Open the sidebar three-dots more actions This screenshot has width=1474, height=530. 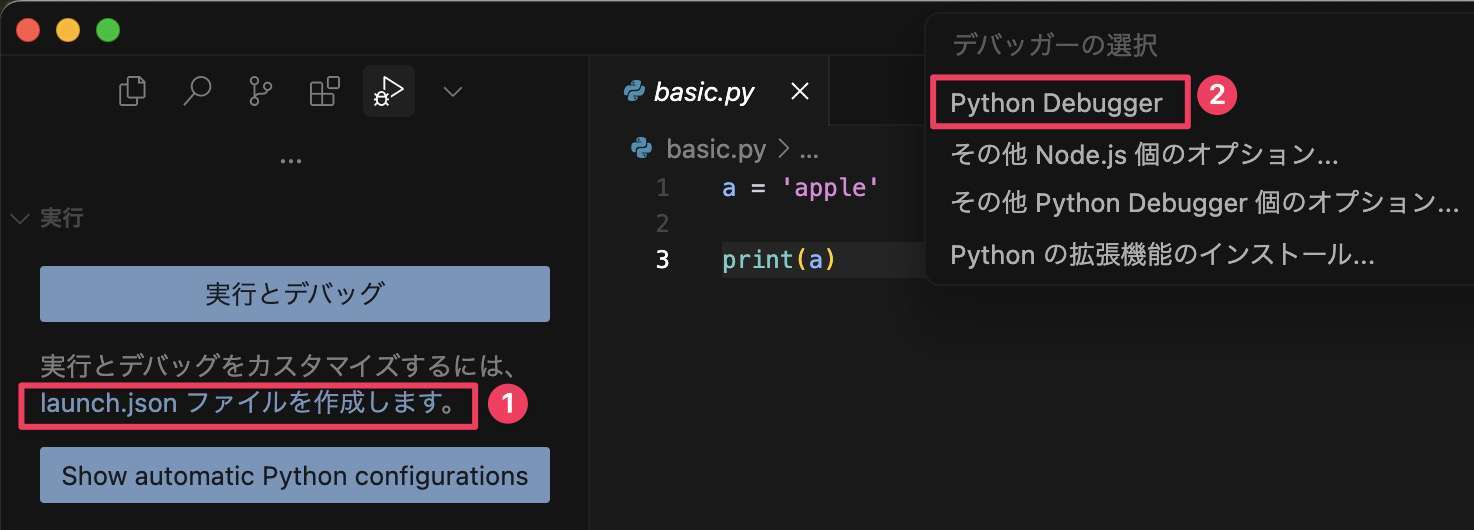pos(291,161)
